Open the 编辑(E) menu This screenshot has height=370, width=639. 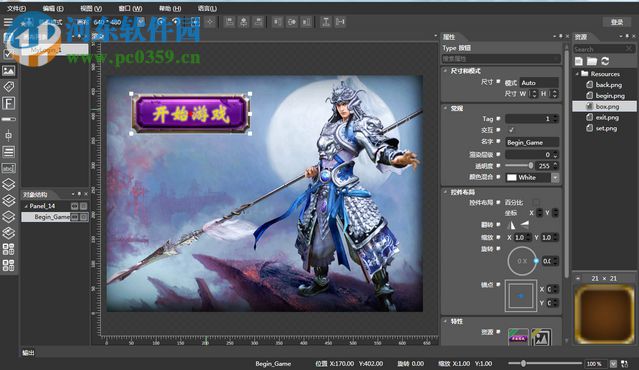(x=53, y=8)
